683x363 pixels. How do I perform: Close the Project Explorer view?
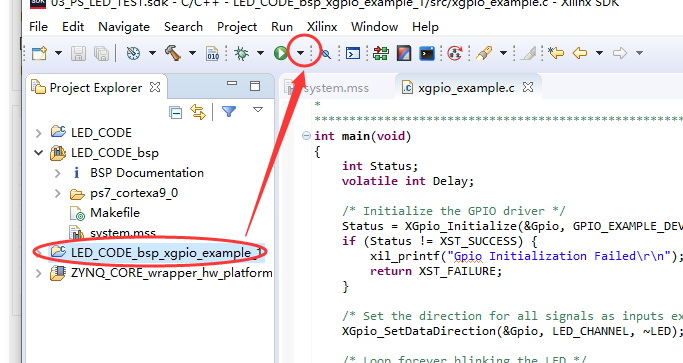[155, 87]
